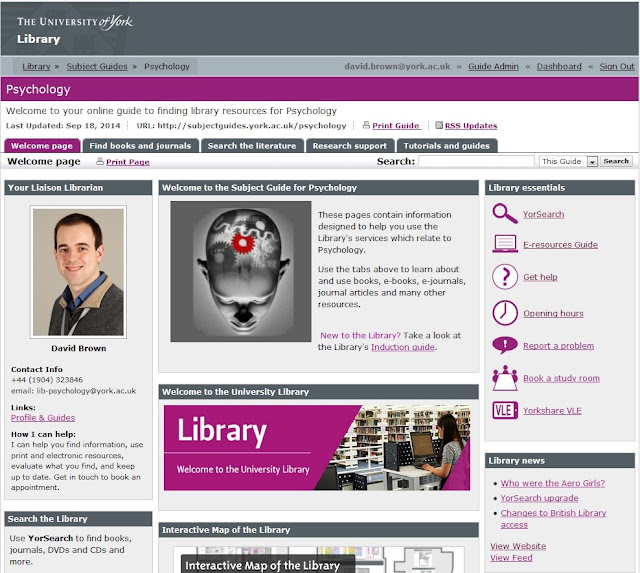Click into the guide Search text field

pos(476,161)
